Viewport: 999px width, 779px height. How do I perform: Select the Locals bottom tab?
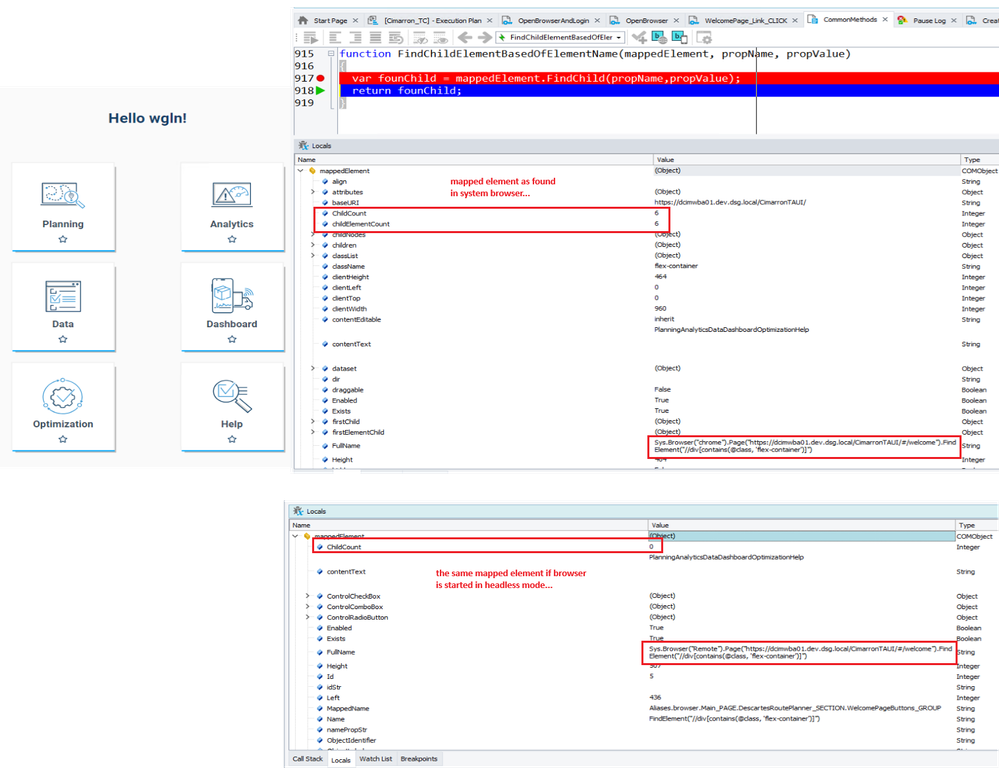(x=341, y=759)
